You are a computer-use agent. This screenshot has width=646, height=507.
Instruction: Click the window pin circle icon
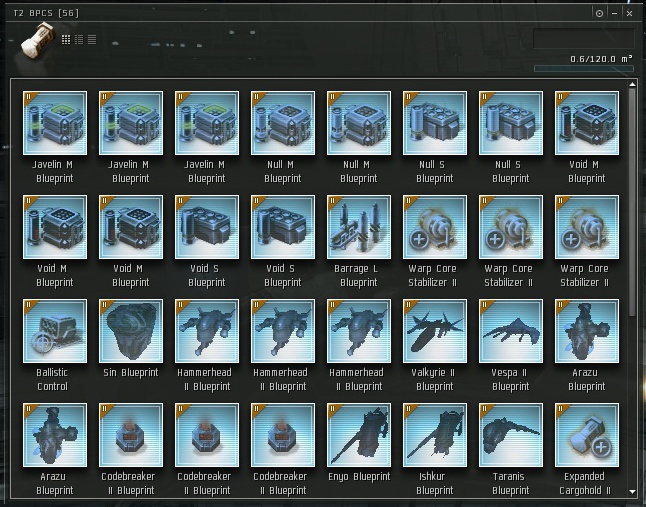(x=599, y=14)
